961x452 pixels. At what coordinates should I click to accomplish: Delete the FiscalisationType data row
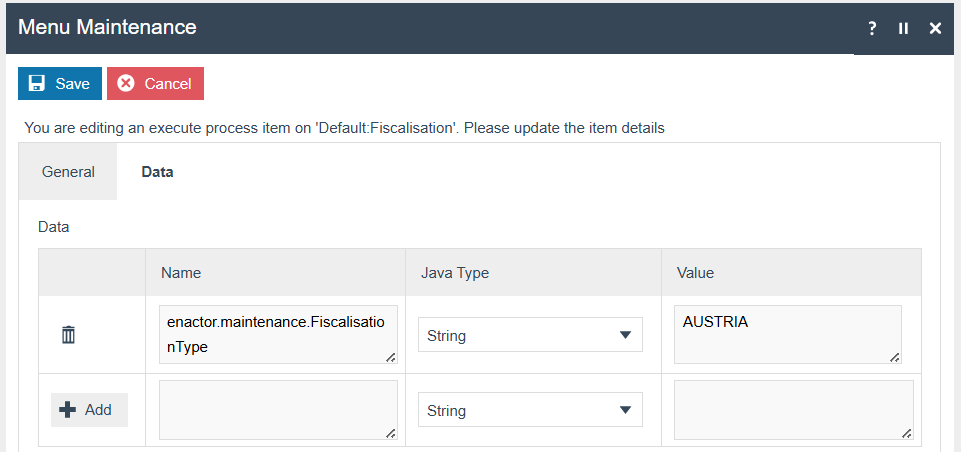point(68,335)
